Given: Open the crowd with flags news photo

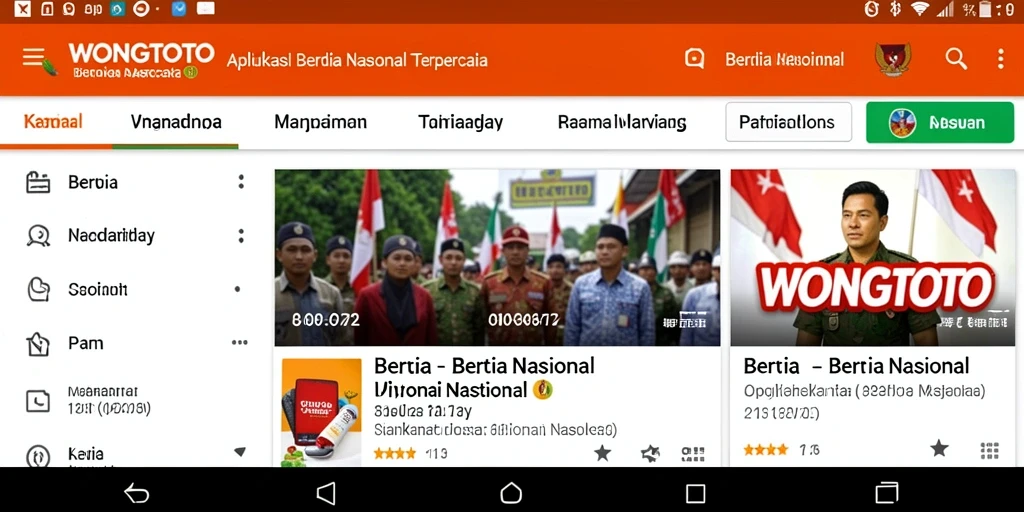Looking at the screenshot, I should [497, 258].
